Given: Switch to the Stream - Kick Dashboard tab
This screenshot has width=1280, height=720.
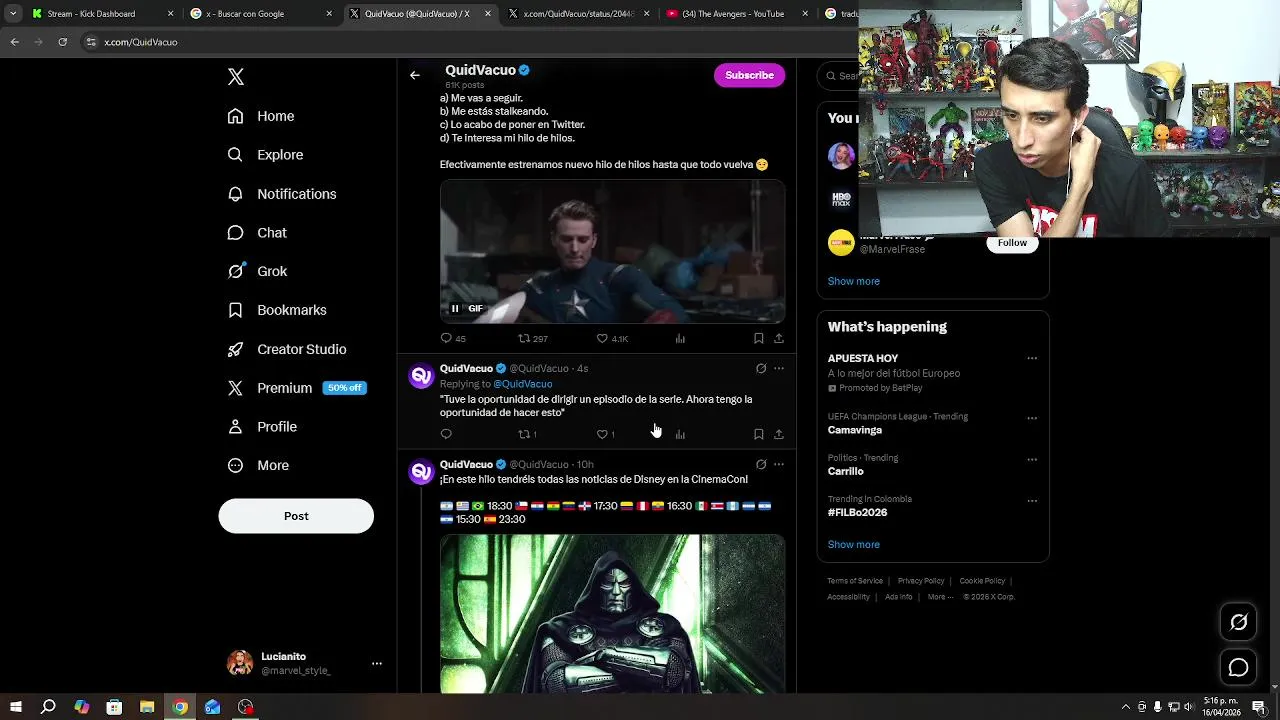Looking at the screenshot, I should pos(102,14).
